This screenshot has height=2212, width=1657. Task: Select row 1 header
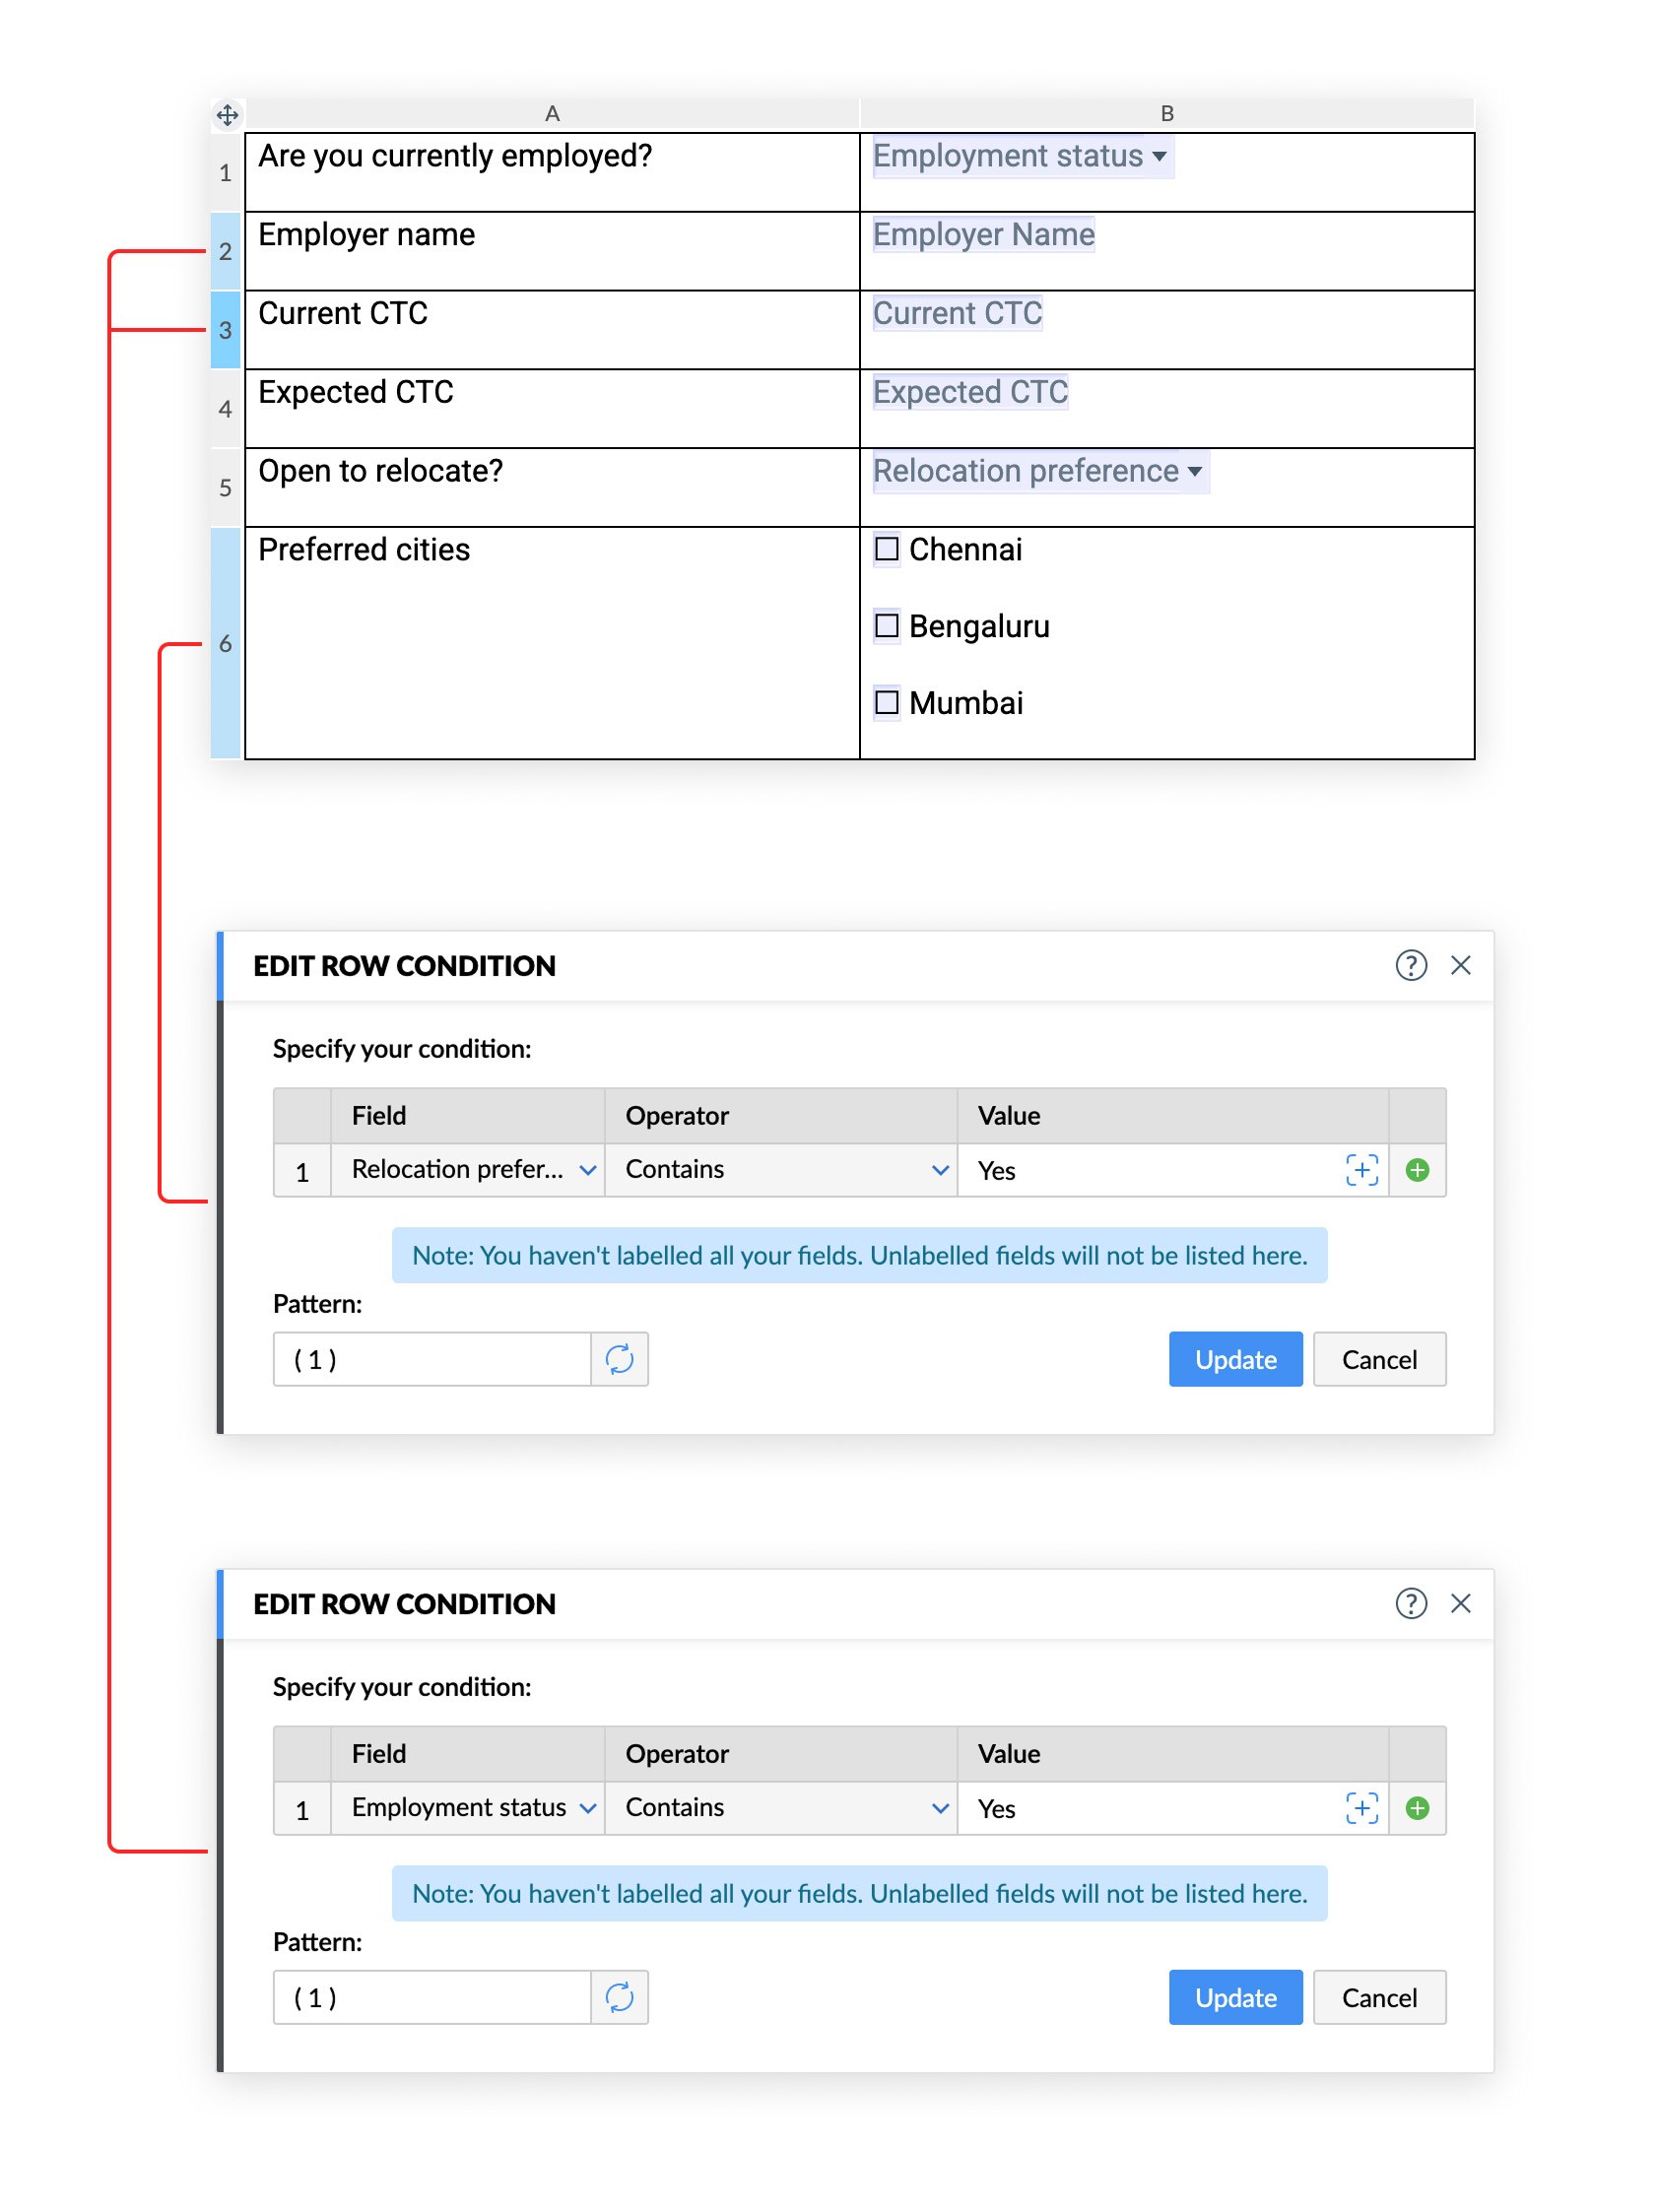pyautogui.click(x=226, y=172)
